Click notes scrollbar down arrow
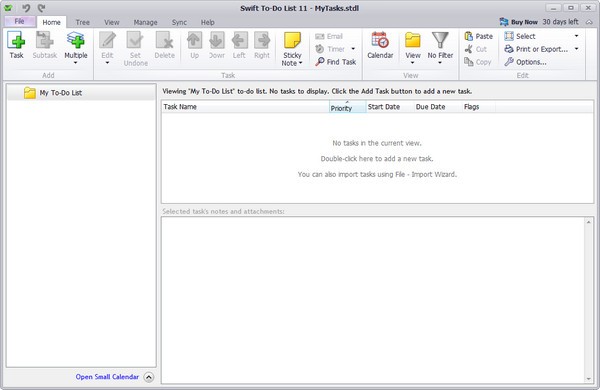Image resolution: width=600 pixels, height=390 pixels. 589,379
